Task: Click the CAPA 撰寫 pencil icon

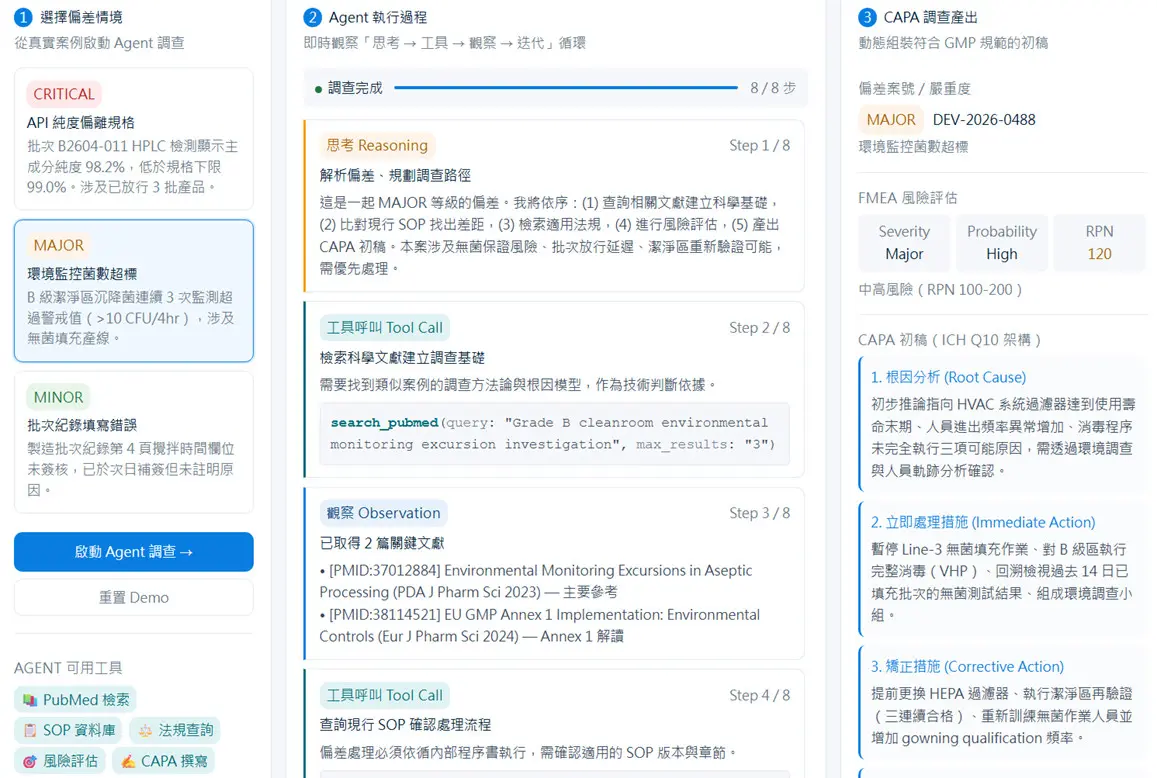Action: click(x=128, y=761)
